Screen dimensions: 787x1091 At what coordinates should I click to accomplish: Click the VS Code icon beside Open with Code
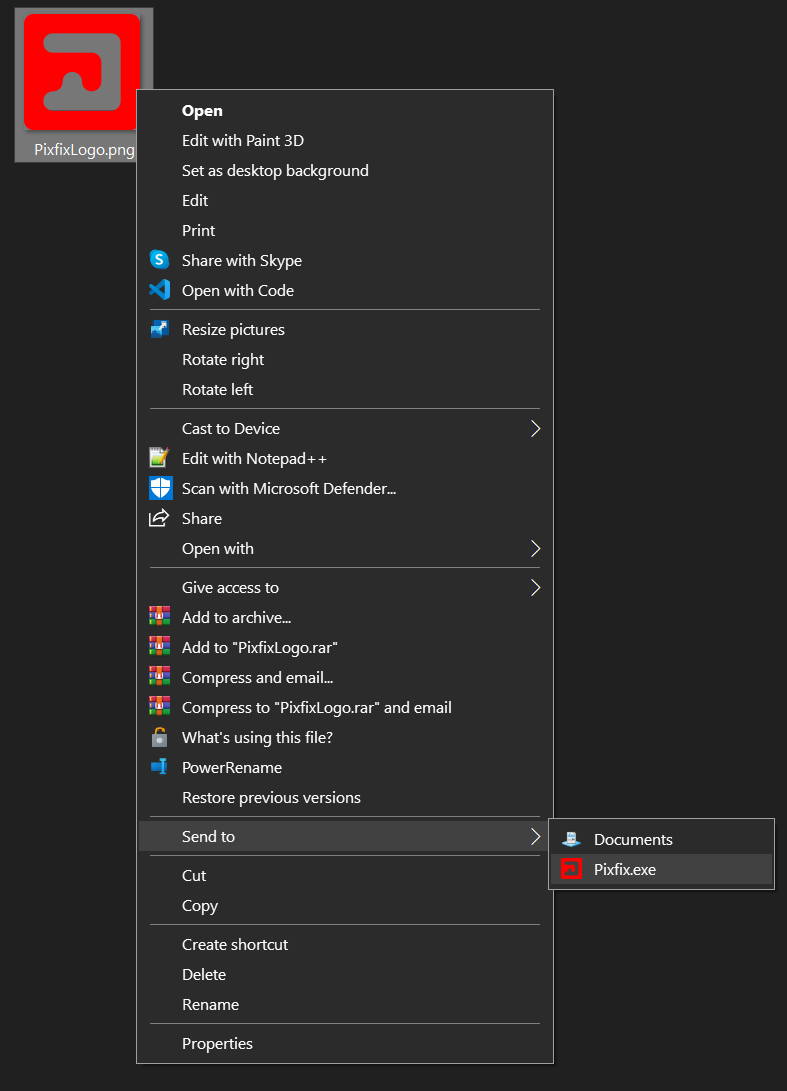[x=159, y=290]
